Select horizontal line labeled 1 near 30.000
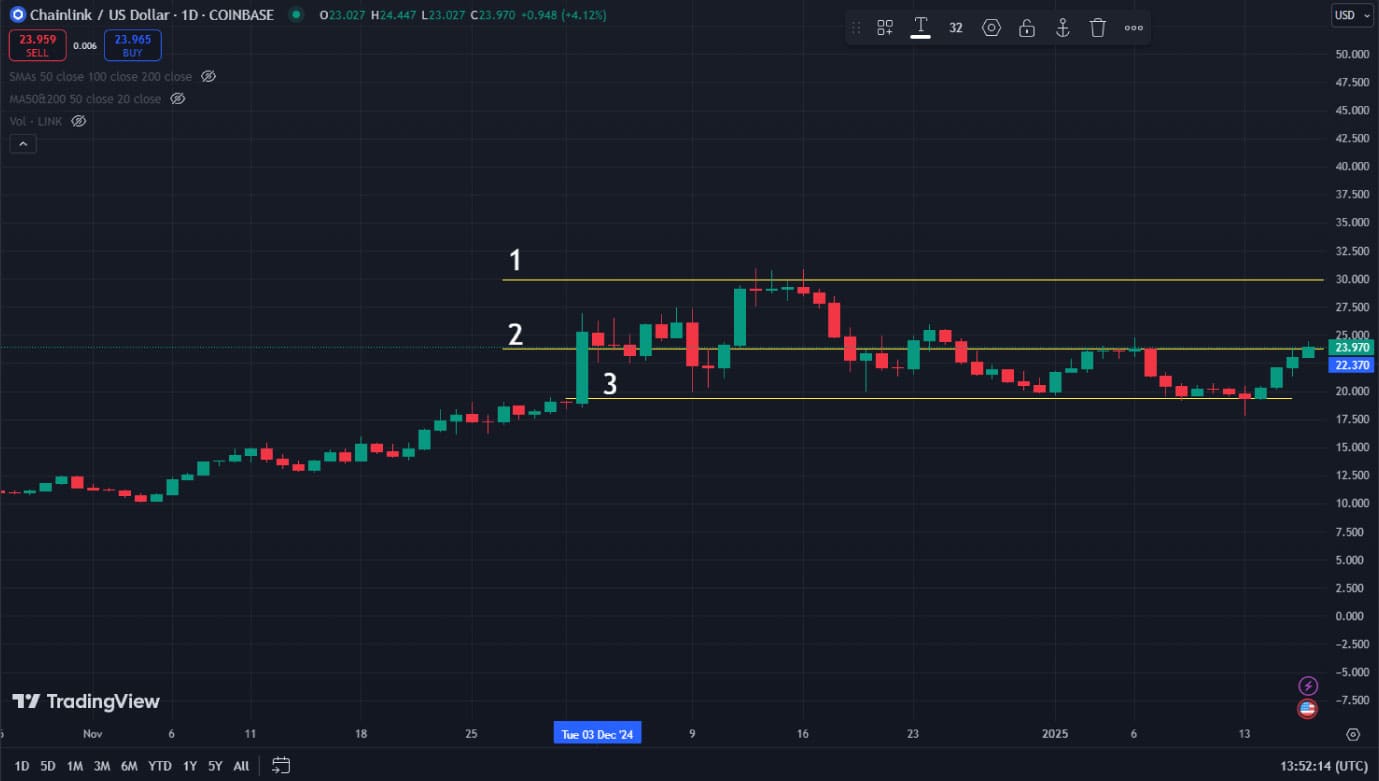1379x781 pixels. [x=912, y=280]
